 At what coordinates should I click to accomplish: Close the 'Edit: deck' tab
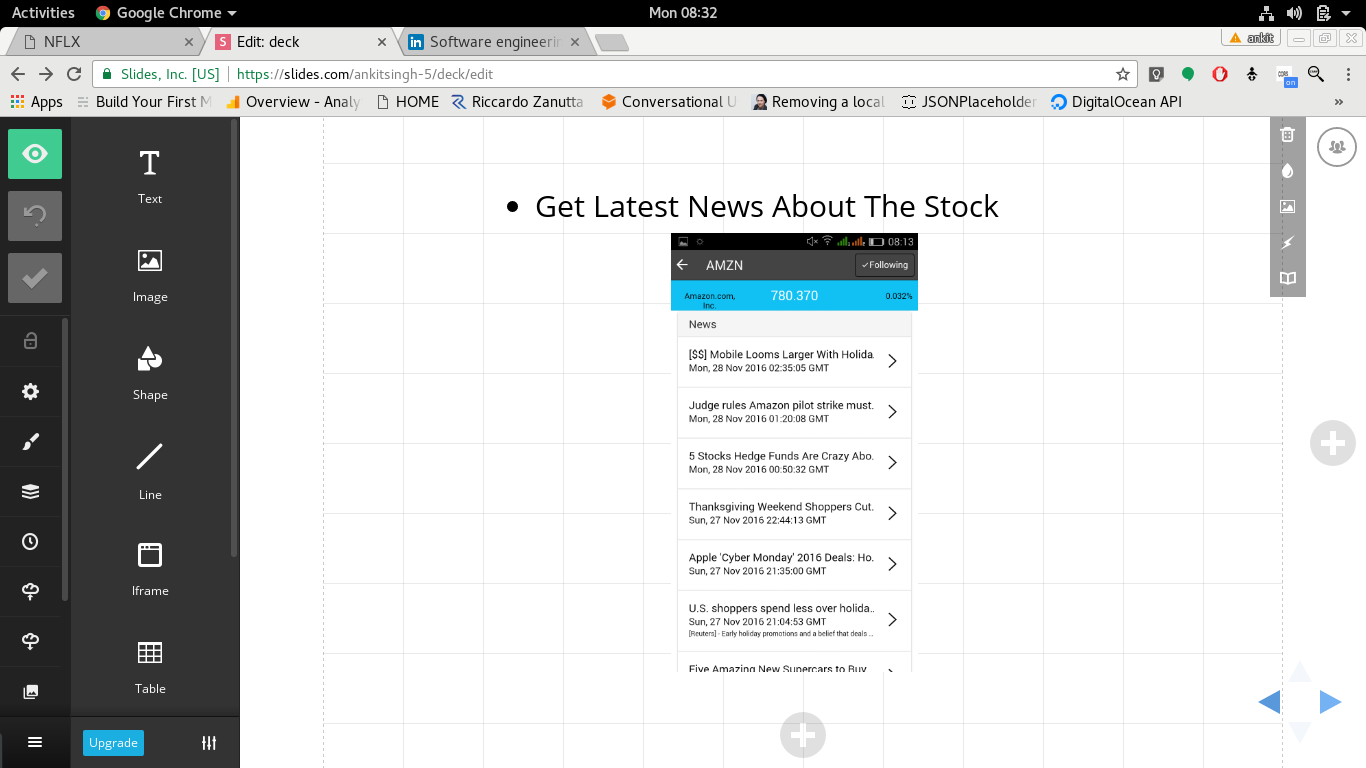[381, 42]
